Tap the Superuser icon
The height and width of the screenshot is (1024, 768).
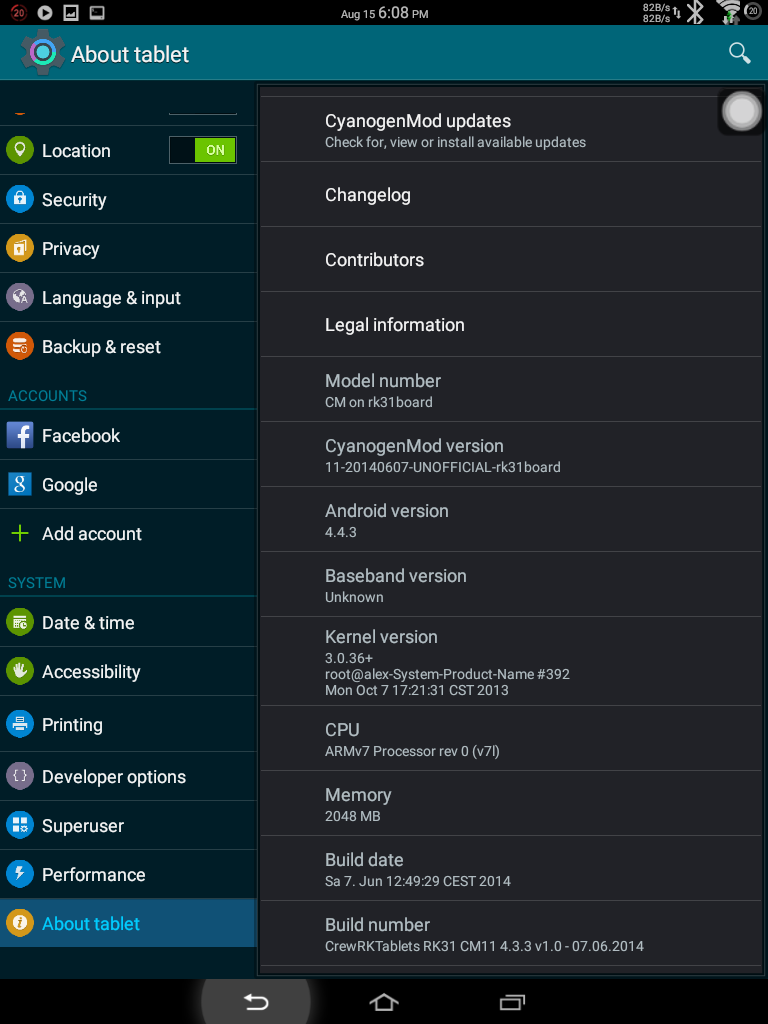click(x=20, y=825)
